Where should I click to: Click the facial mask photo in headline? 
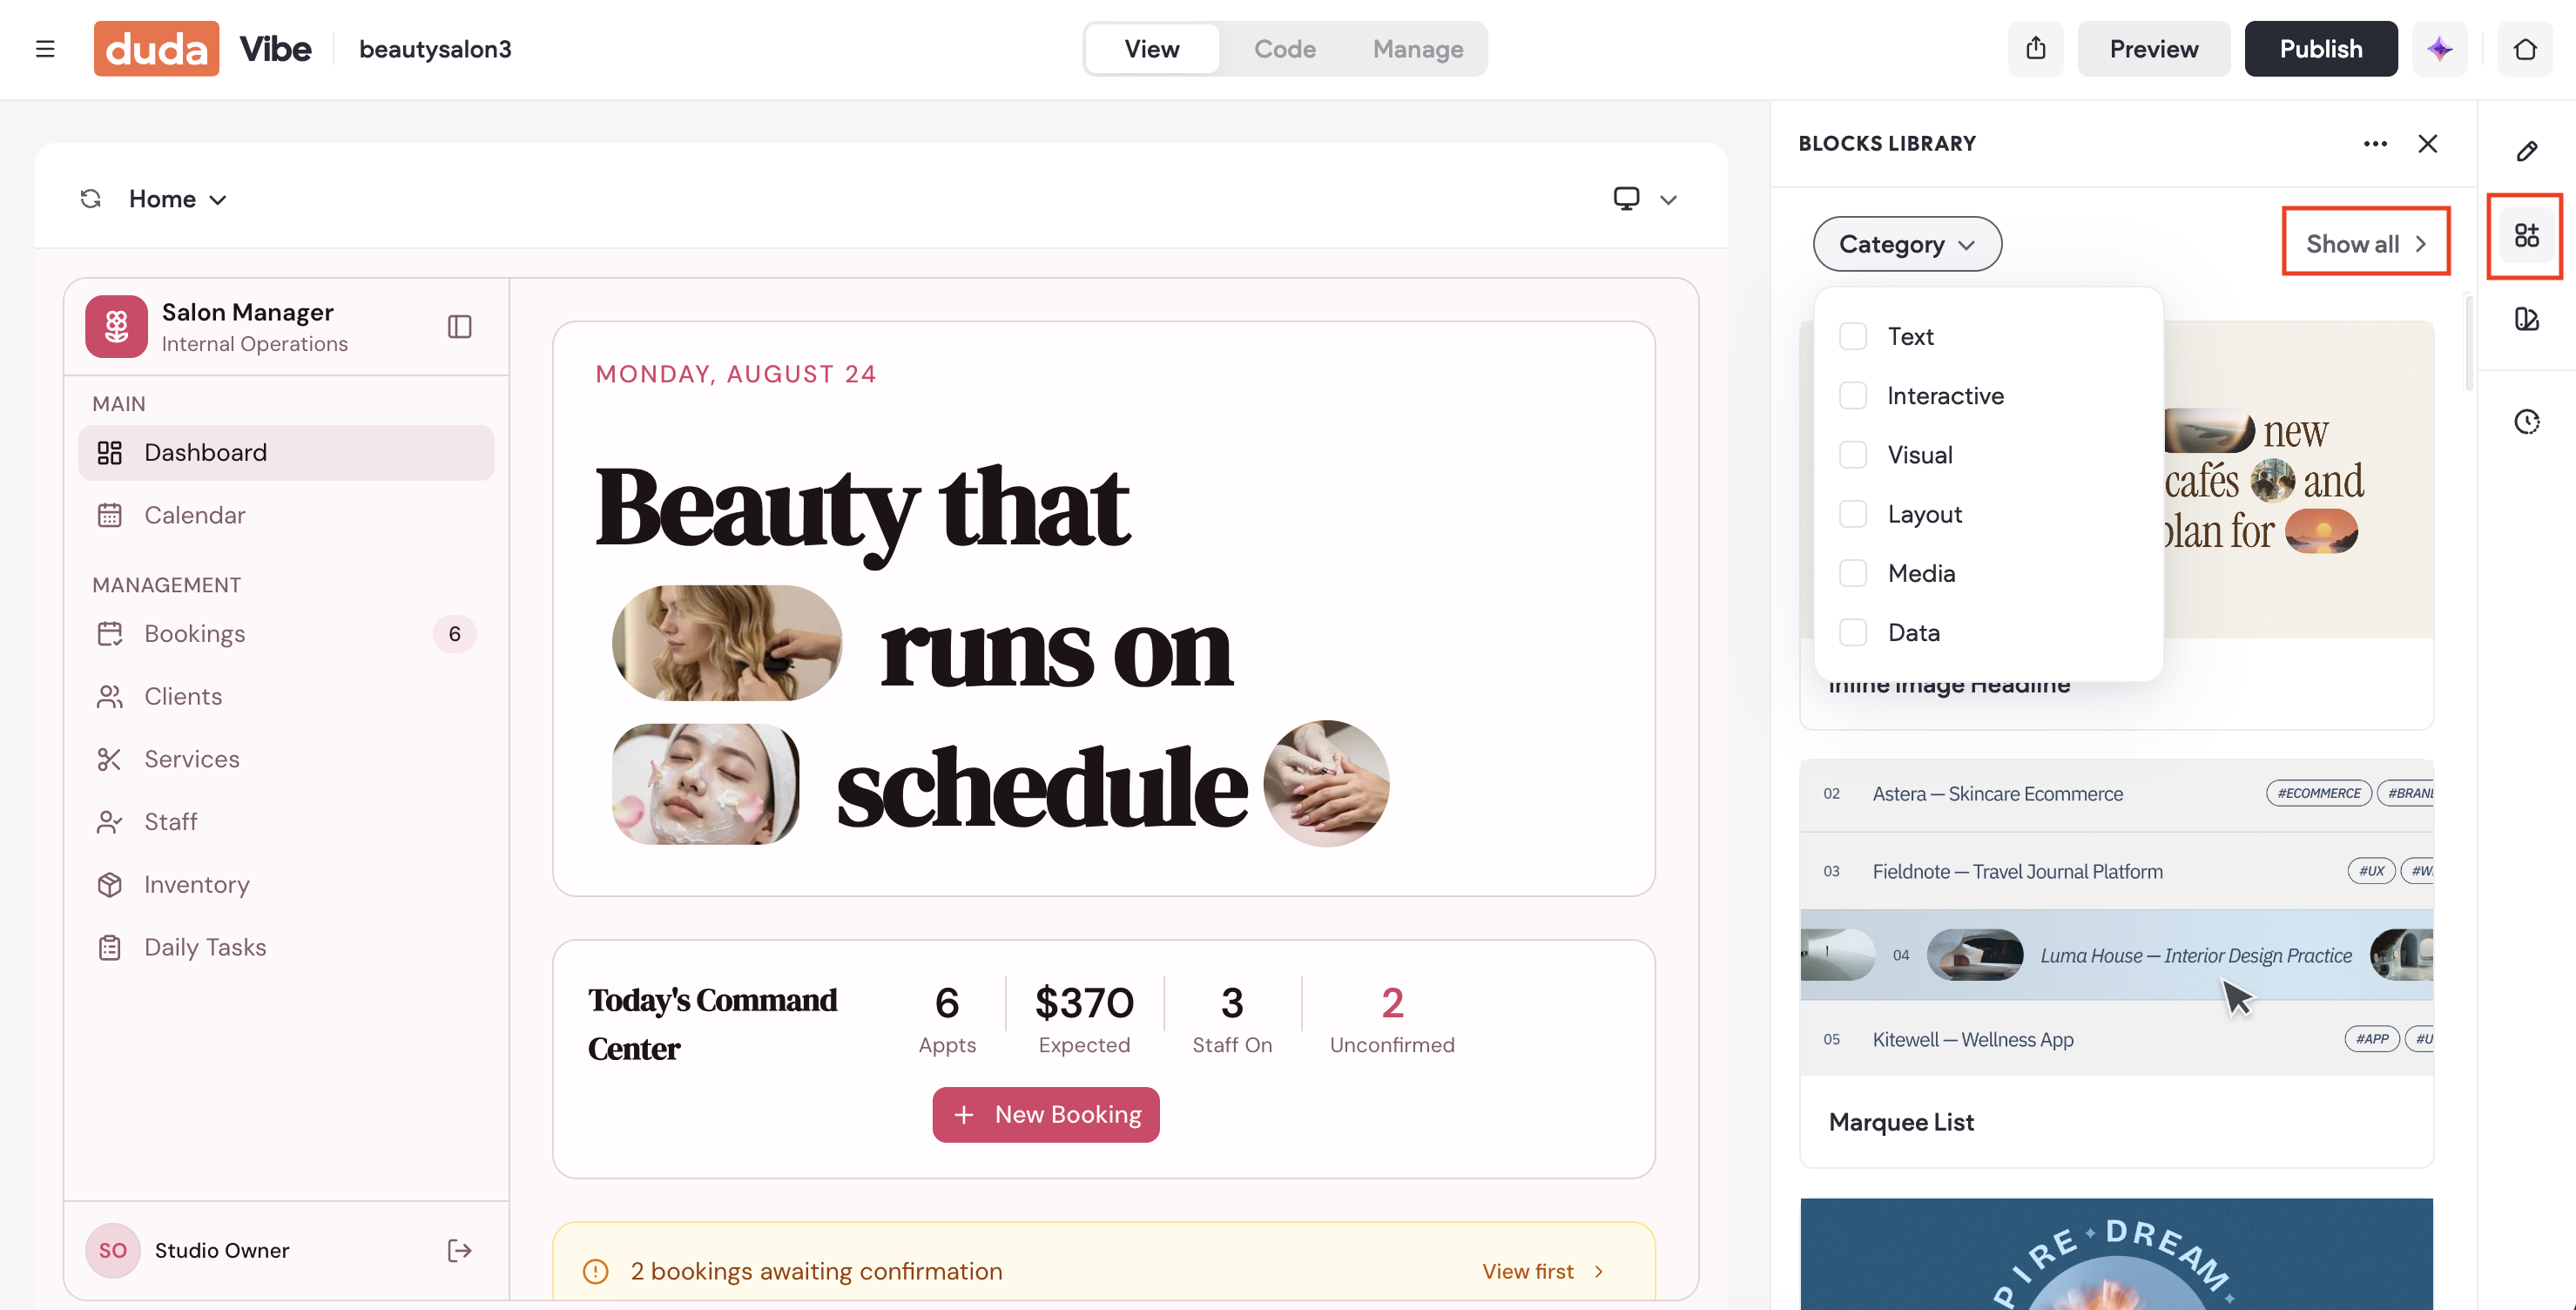[x=706, y=784]
